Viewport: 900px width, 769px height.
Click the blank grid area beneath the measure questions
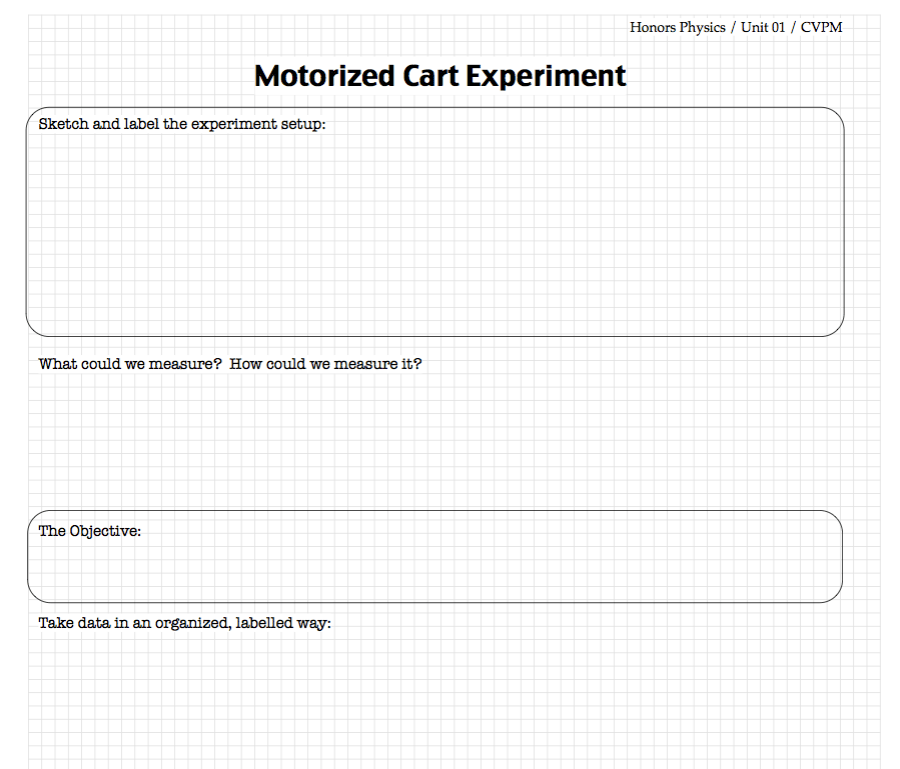435,440
